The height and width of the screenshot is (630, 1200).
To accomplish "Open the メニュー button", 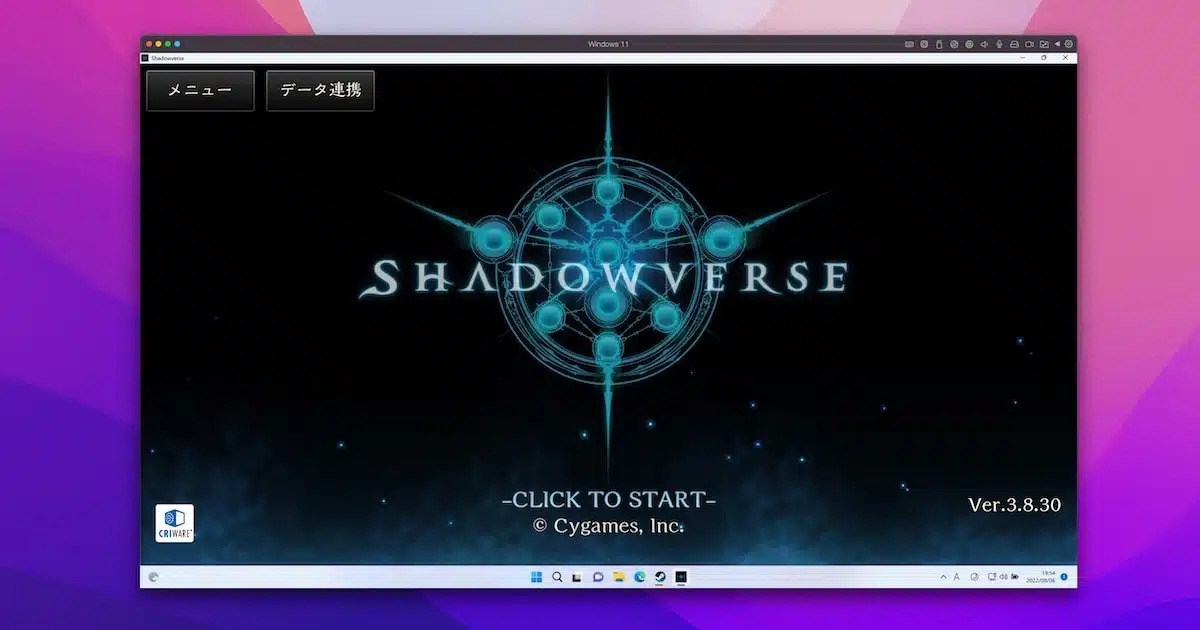I will (200, 91).
